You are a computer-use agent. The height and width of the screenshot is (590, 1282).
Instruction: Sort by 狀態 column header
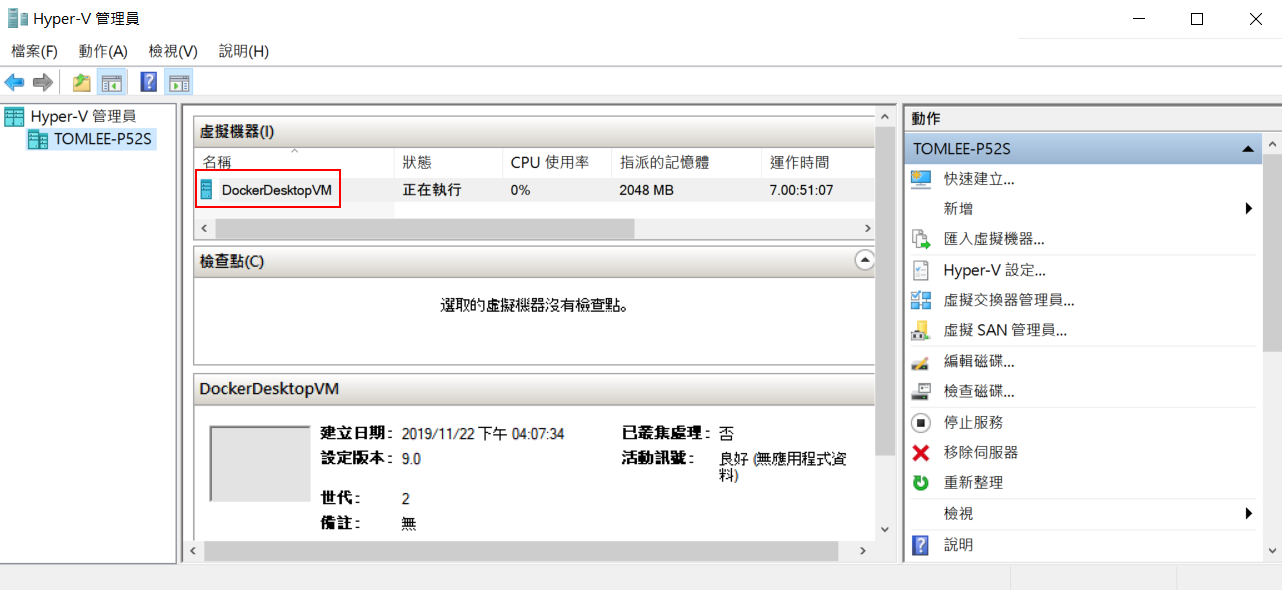pyautogui.click(x=448, y=162)
